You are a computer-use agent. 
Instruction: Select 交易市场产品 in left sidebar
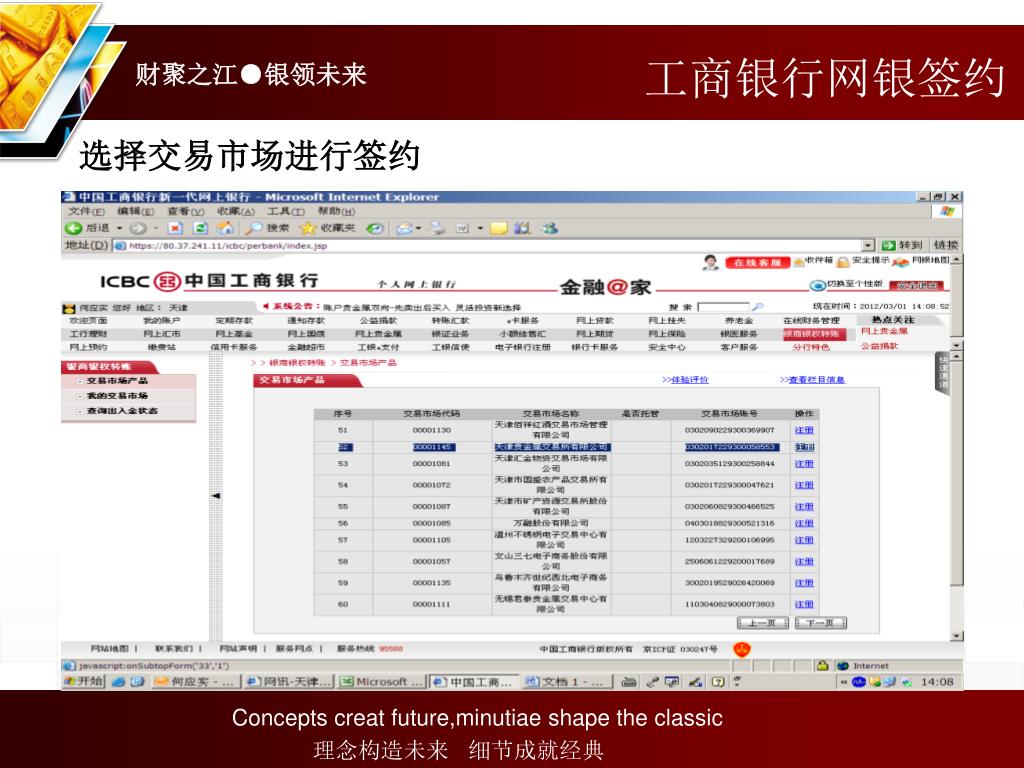[x=118, y=381]
